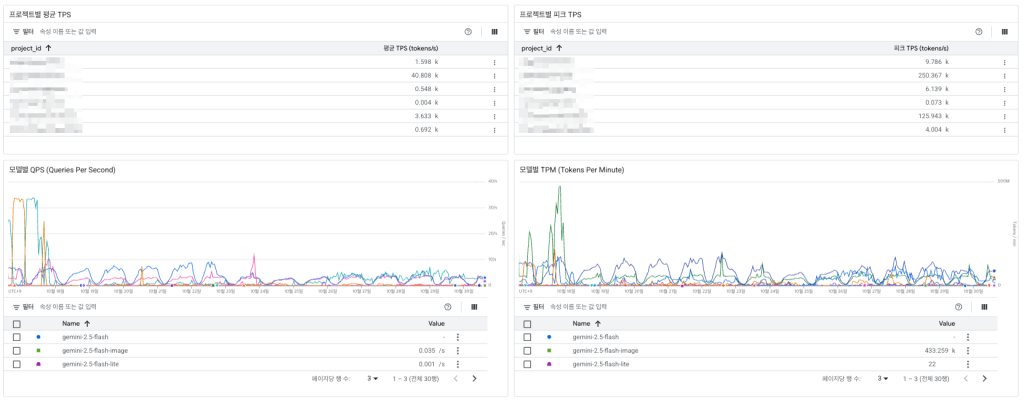Sort by Name column in 모델별 TPM table

point(586,323)
